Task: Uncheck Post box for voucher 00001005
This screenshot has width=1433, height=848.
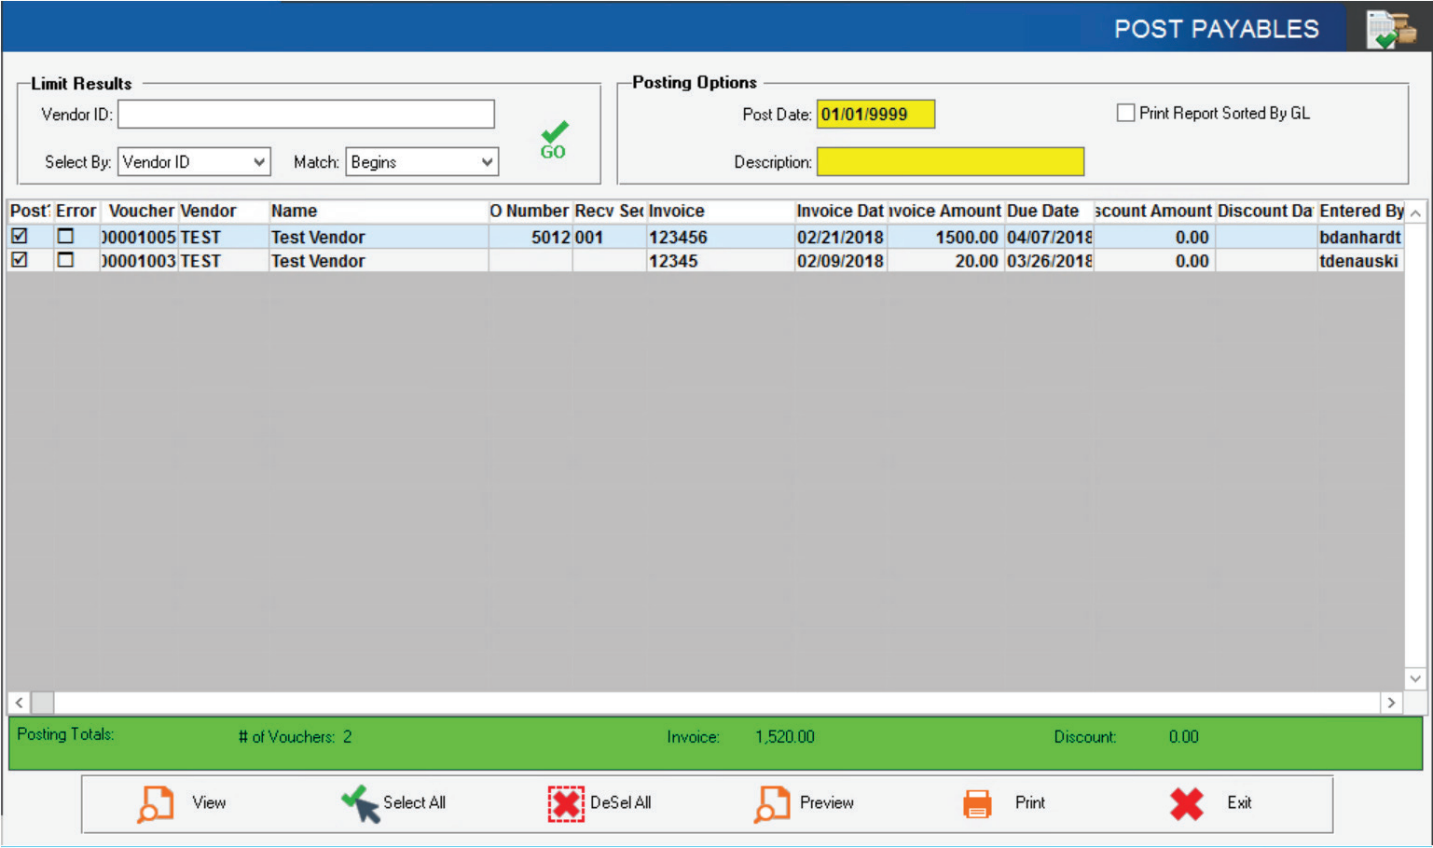Action: (19, 237)
